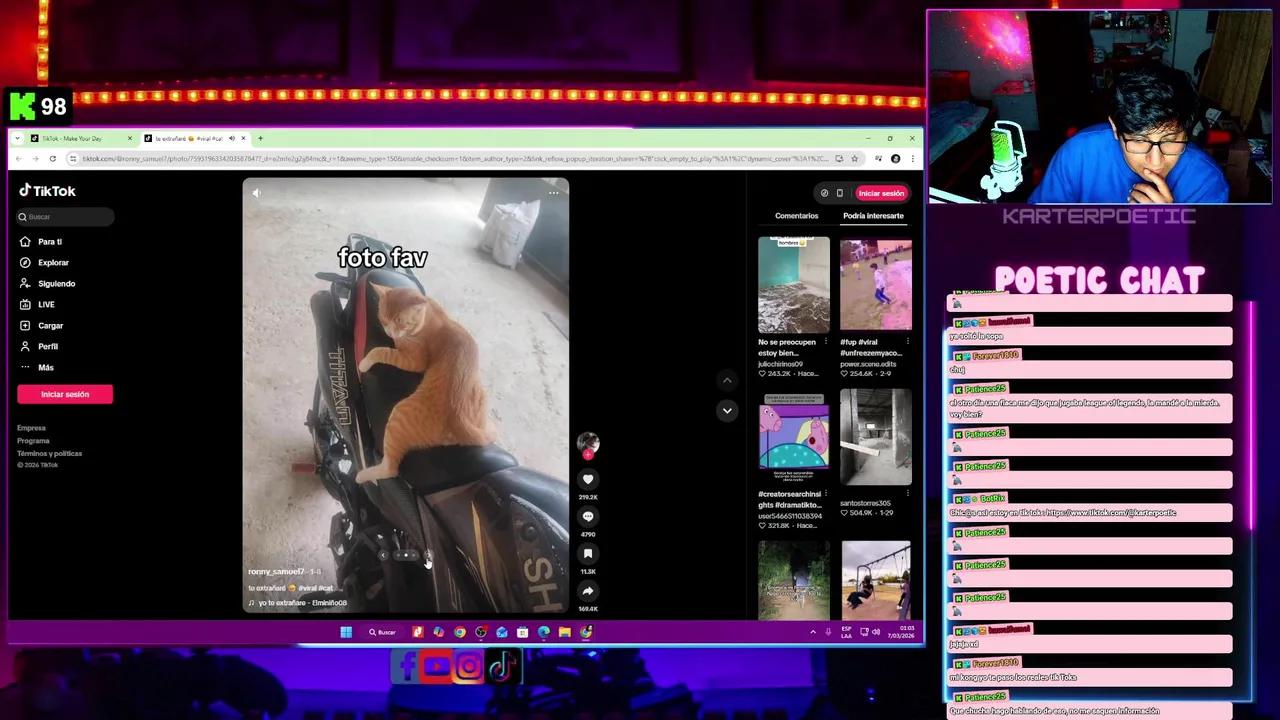Screen dimensions: 1280x720
Task: Open a new browser tab with the plus icon
Action: coord(260,138)
